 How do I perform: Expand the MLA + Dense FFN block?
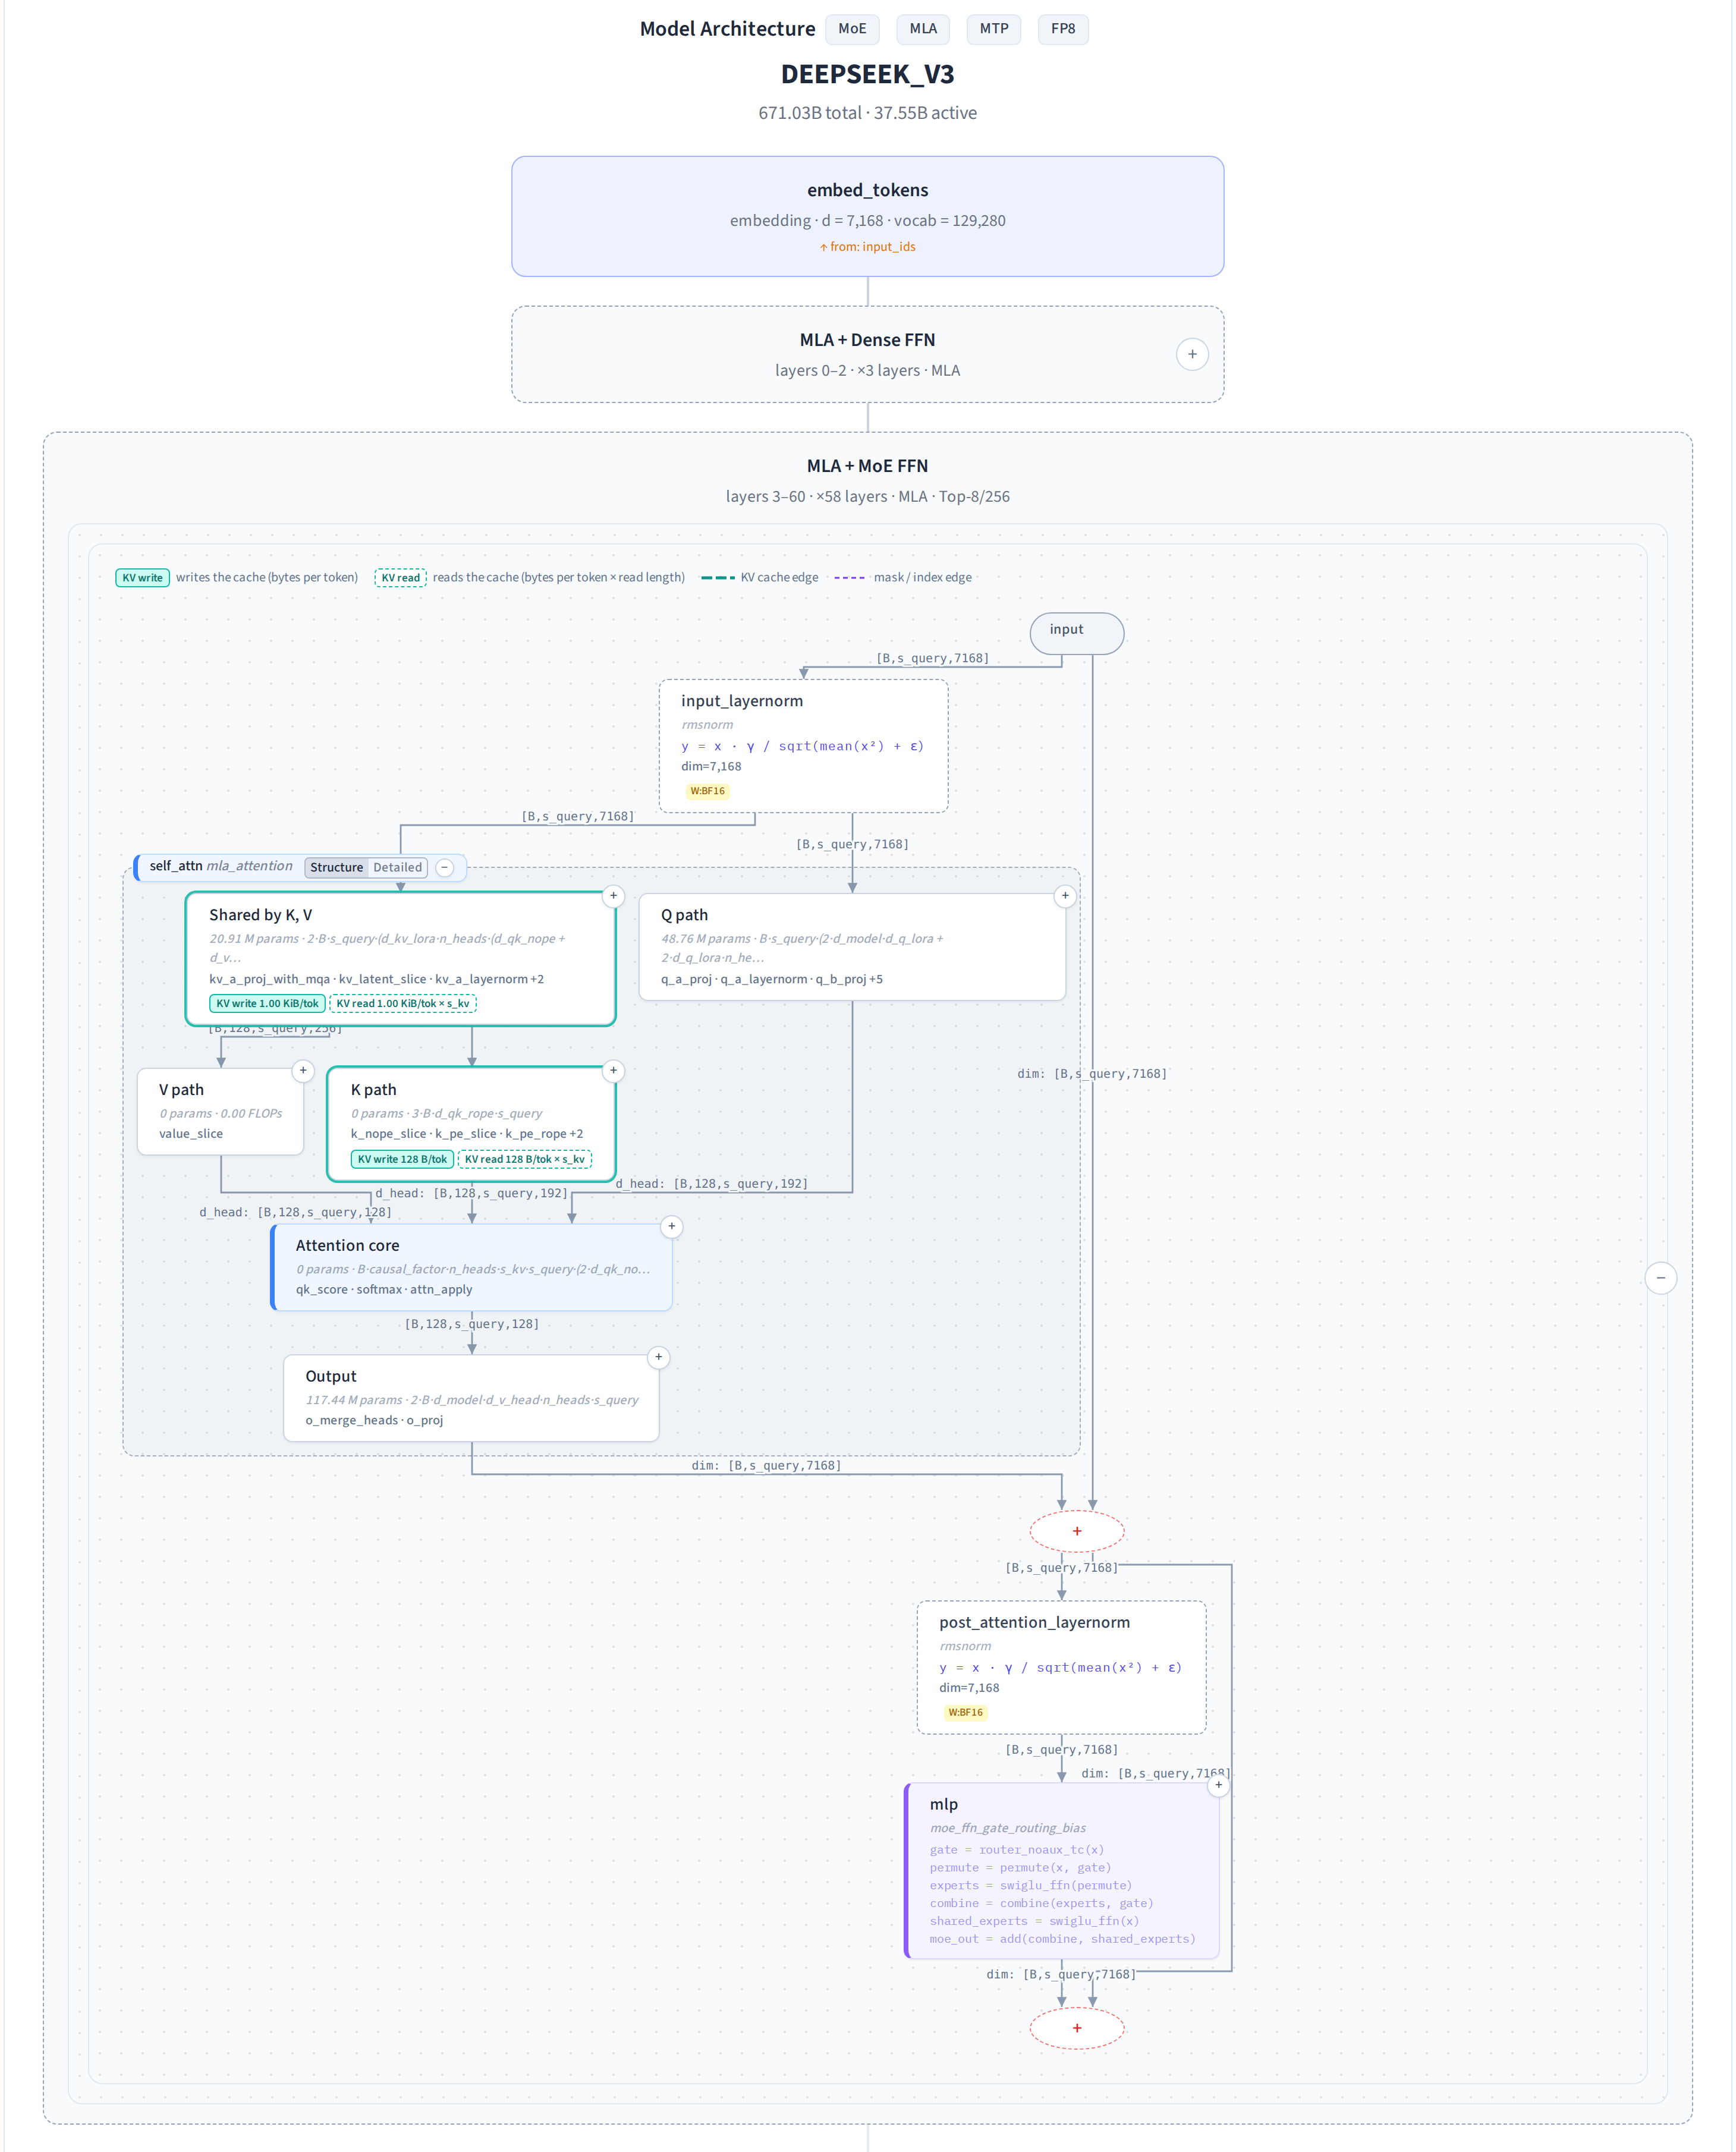[x=1192, y=354]
